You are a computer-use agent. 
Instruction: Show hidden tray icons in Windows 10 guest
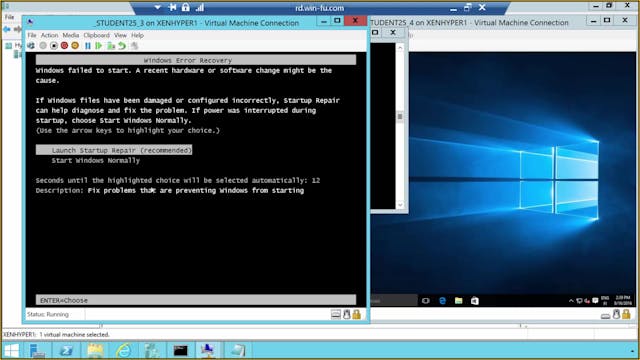point(571,301)
